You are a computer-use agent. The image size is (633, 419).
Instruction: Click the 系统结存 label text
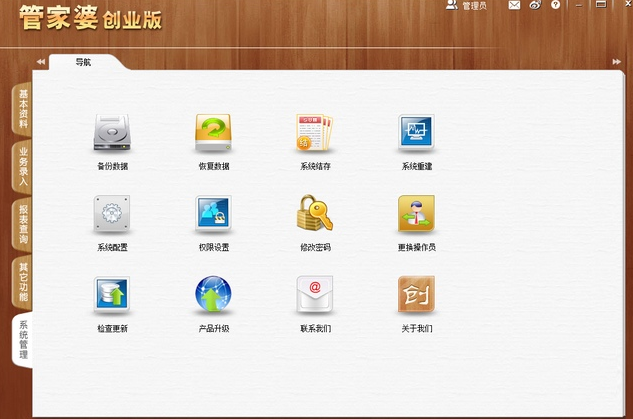315,166
